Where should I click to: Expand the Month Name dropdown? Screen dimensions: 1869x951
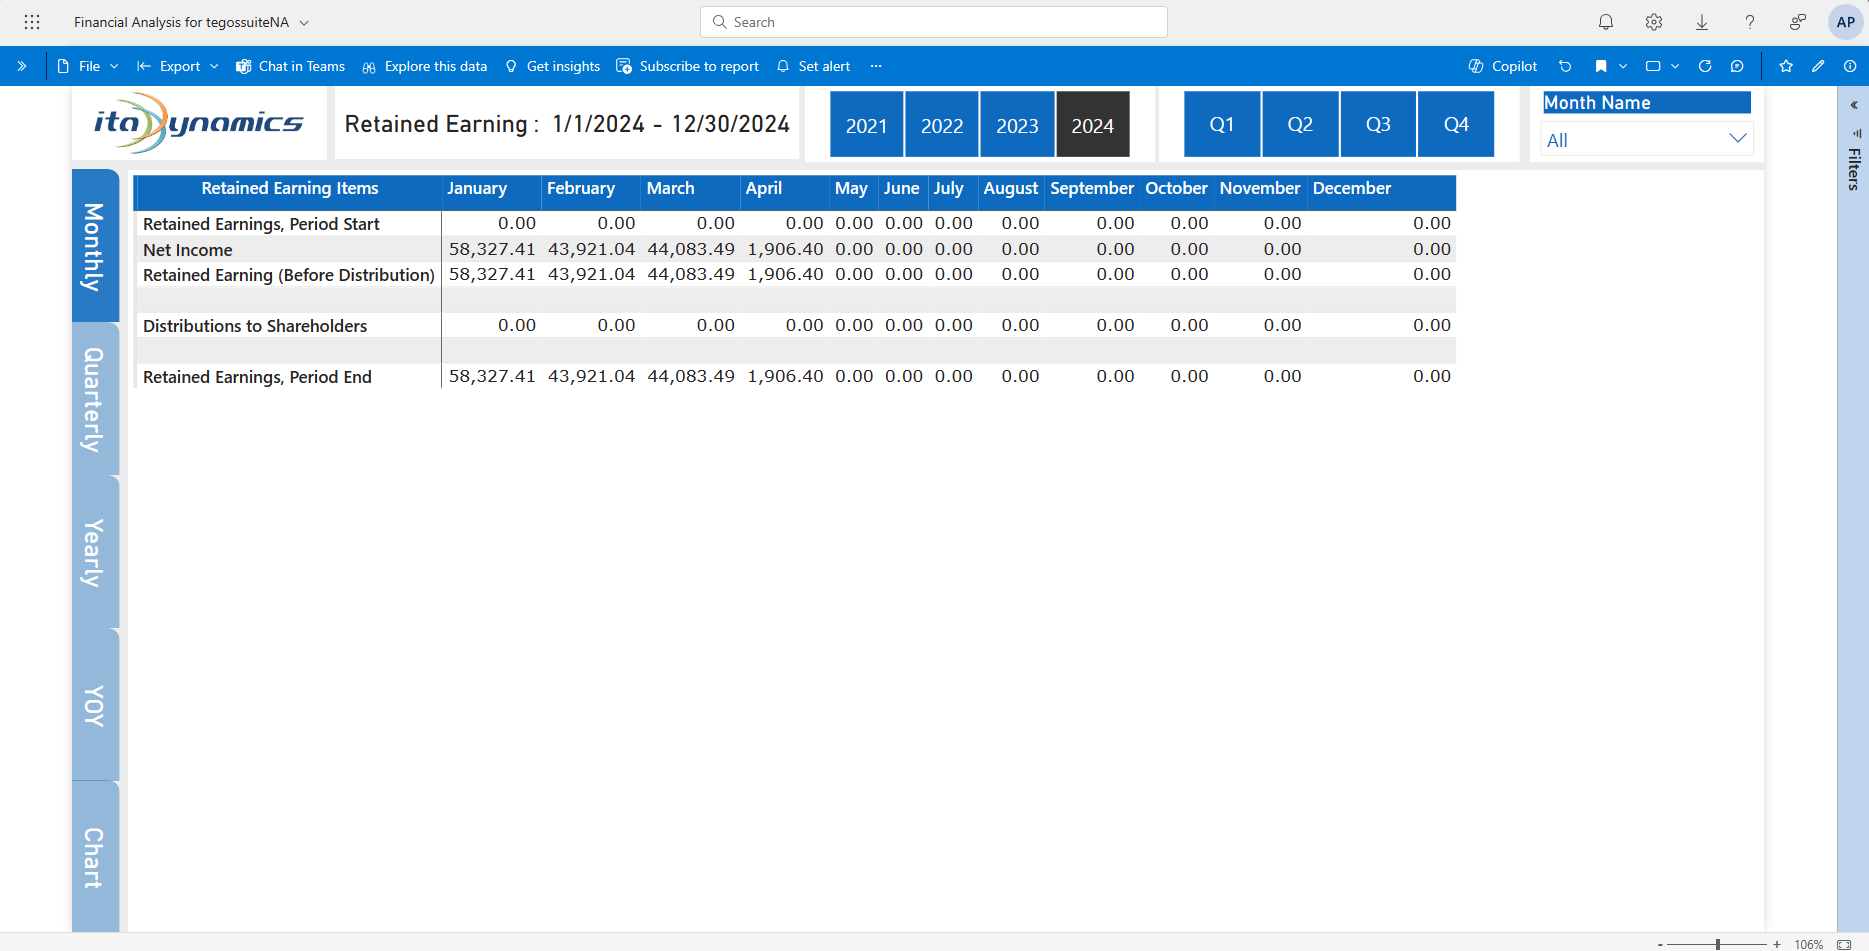click(x=1737, y=139)
